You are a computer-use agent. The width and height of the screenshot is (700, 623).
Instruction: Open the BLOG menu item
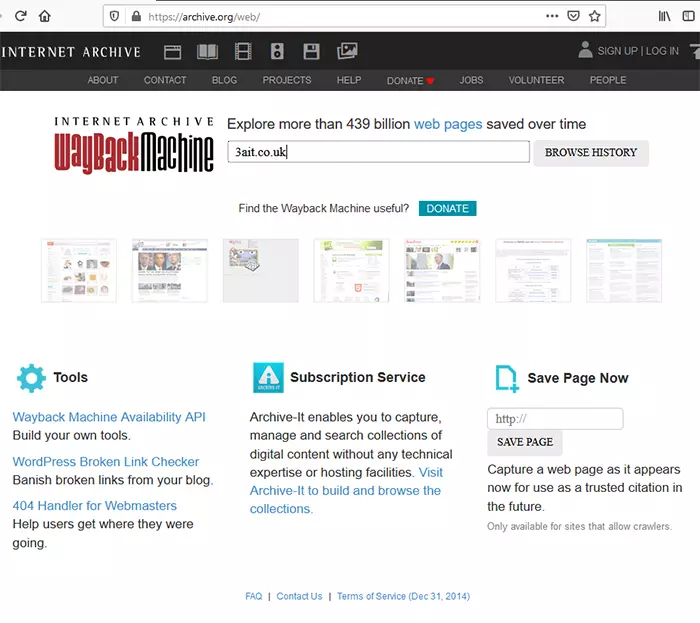[224, 80]
